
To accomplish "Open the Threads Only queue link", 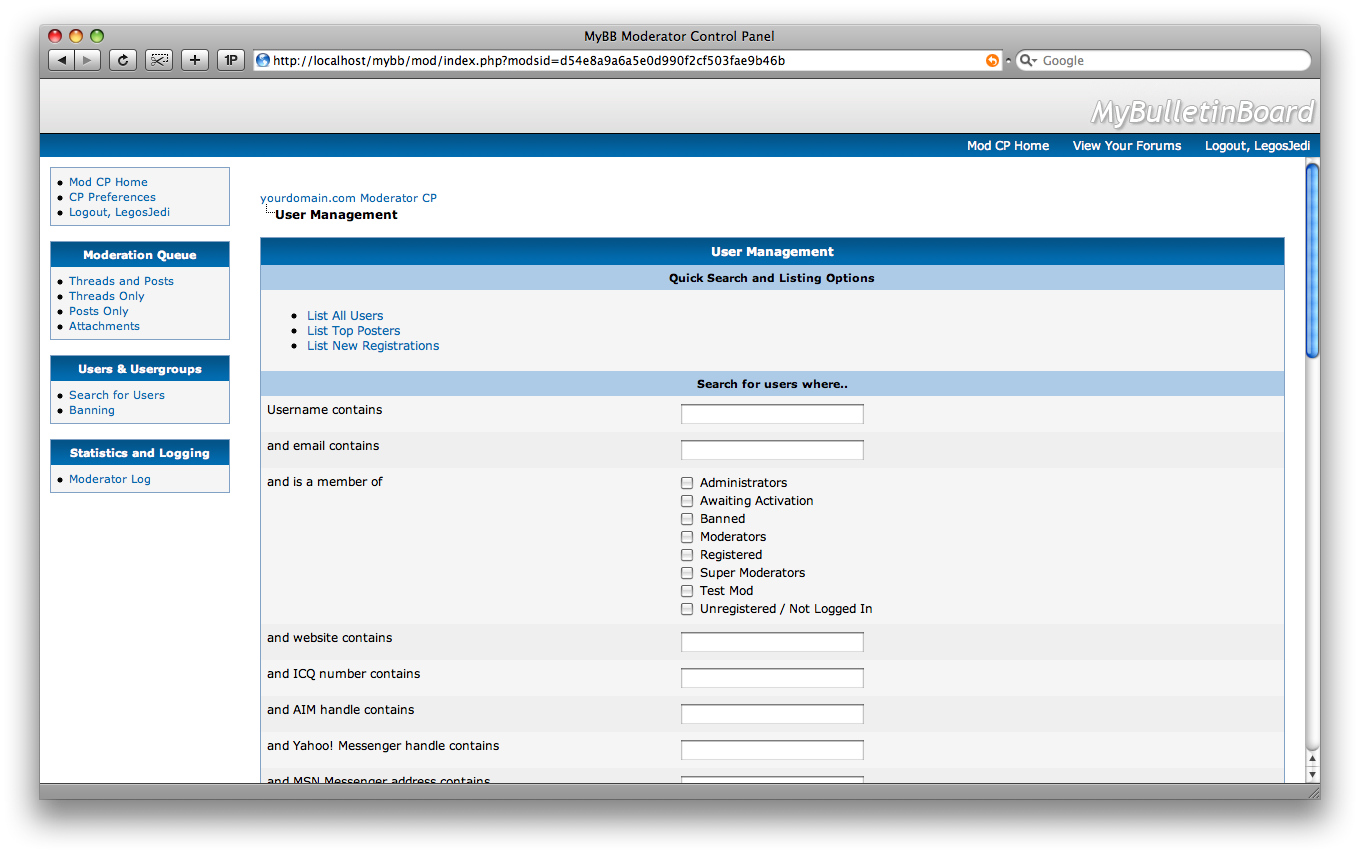I will (x=106, y=296).
